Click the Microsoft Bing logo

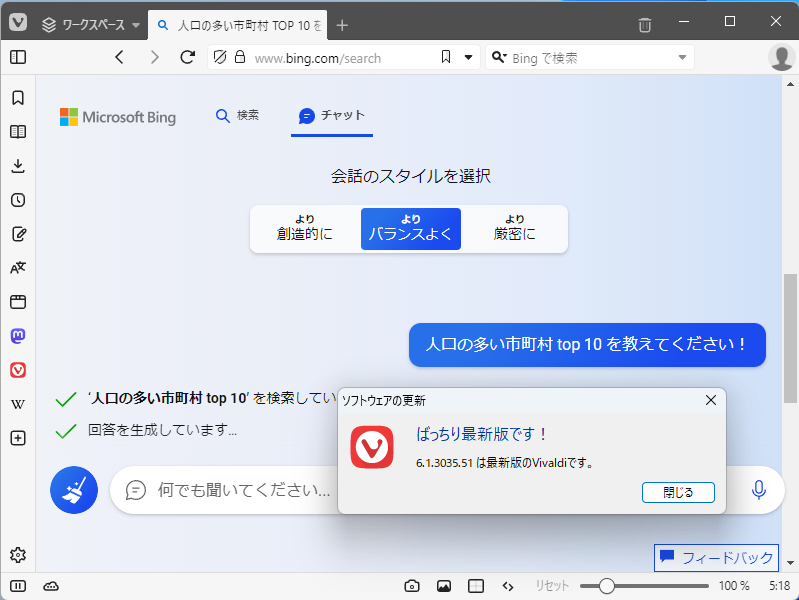(x=118, y=117)
